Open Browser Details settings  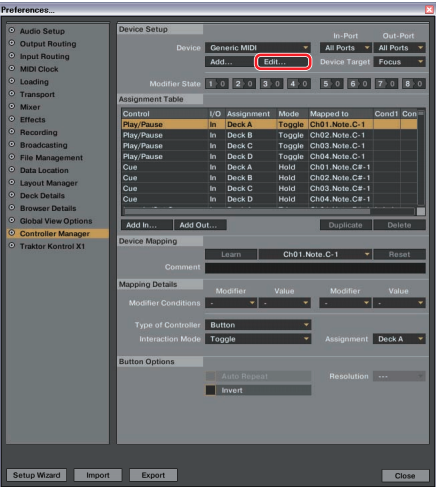[48, 208]
